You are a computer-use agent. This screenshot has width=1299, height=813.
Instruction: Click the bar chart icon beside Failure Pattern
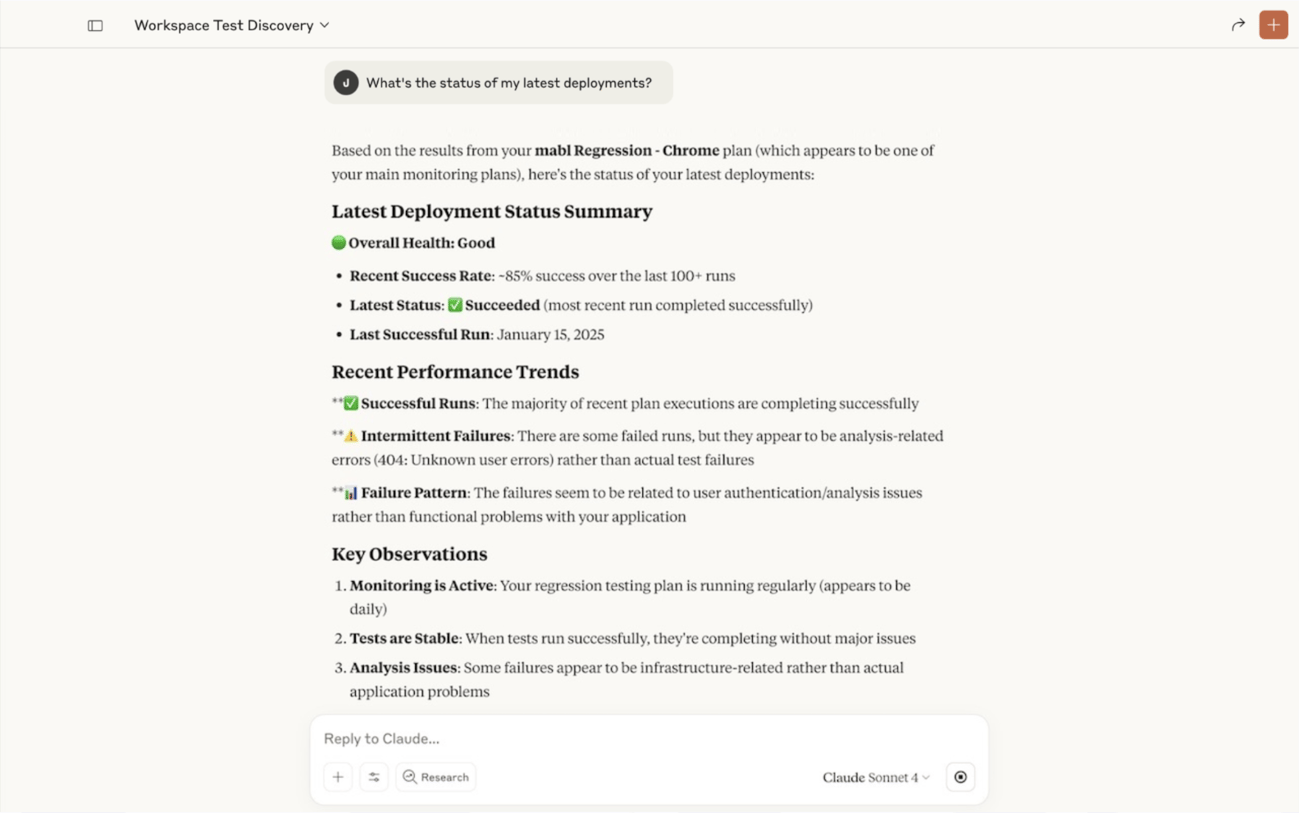click(351, 493)
